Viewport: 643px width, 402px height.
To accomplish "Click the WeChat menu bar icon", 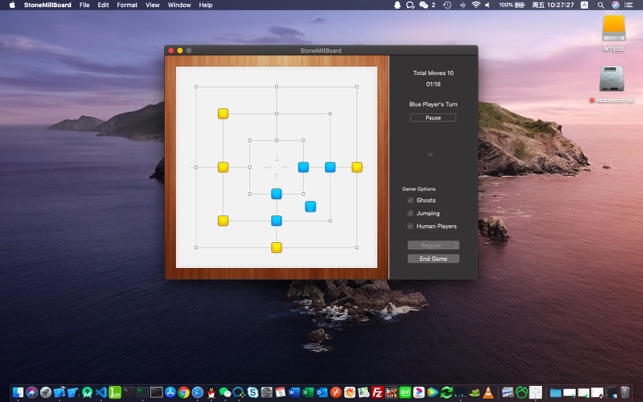I will pyautogui.click(x=424, y=5).
